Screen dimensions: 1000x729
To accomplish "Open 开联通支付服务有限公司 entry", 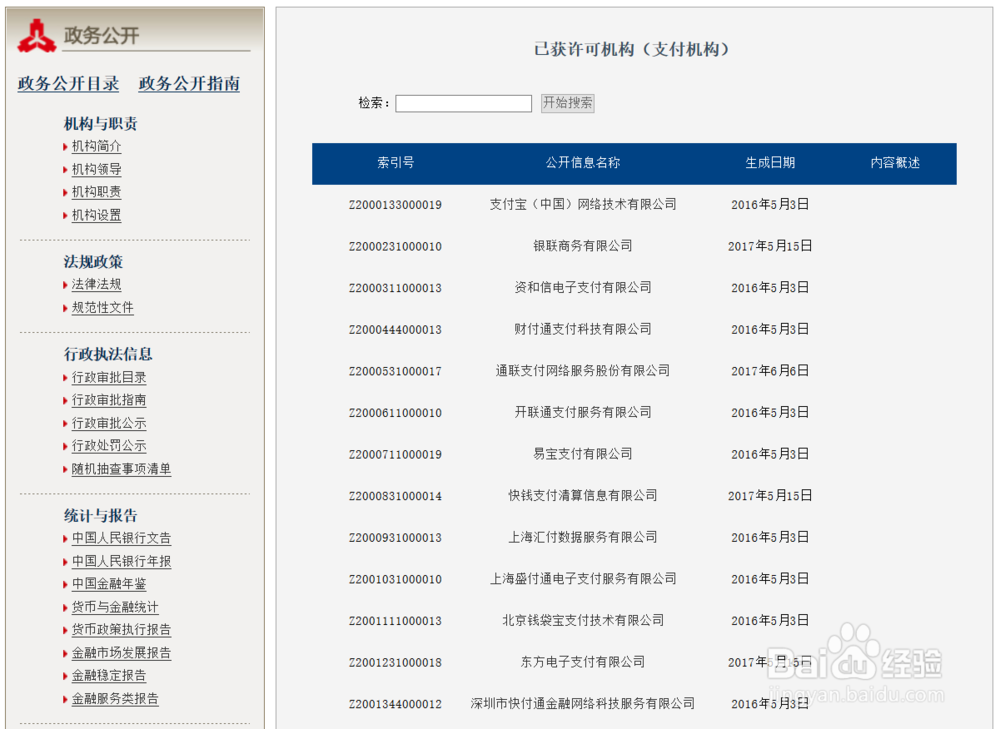I will click(583, 412).
